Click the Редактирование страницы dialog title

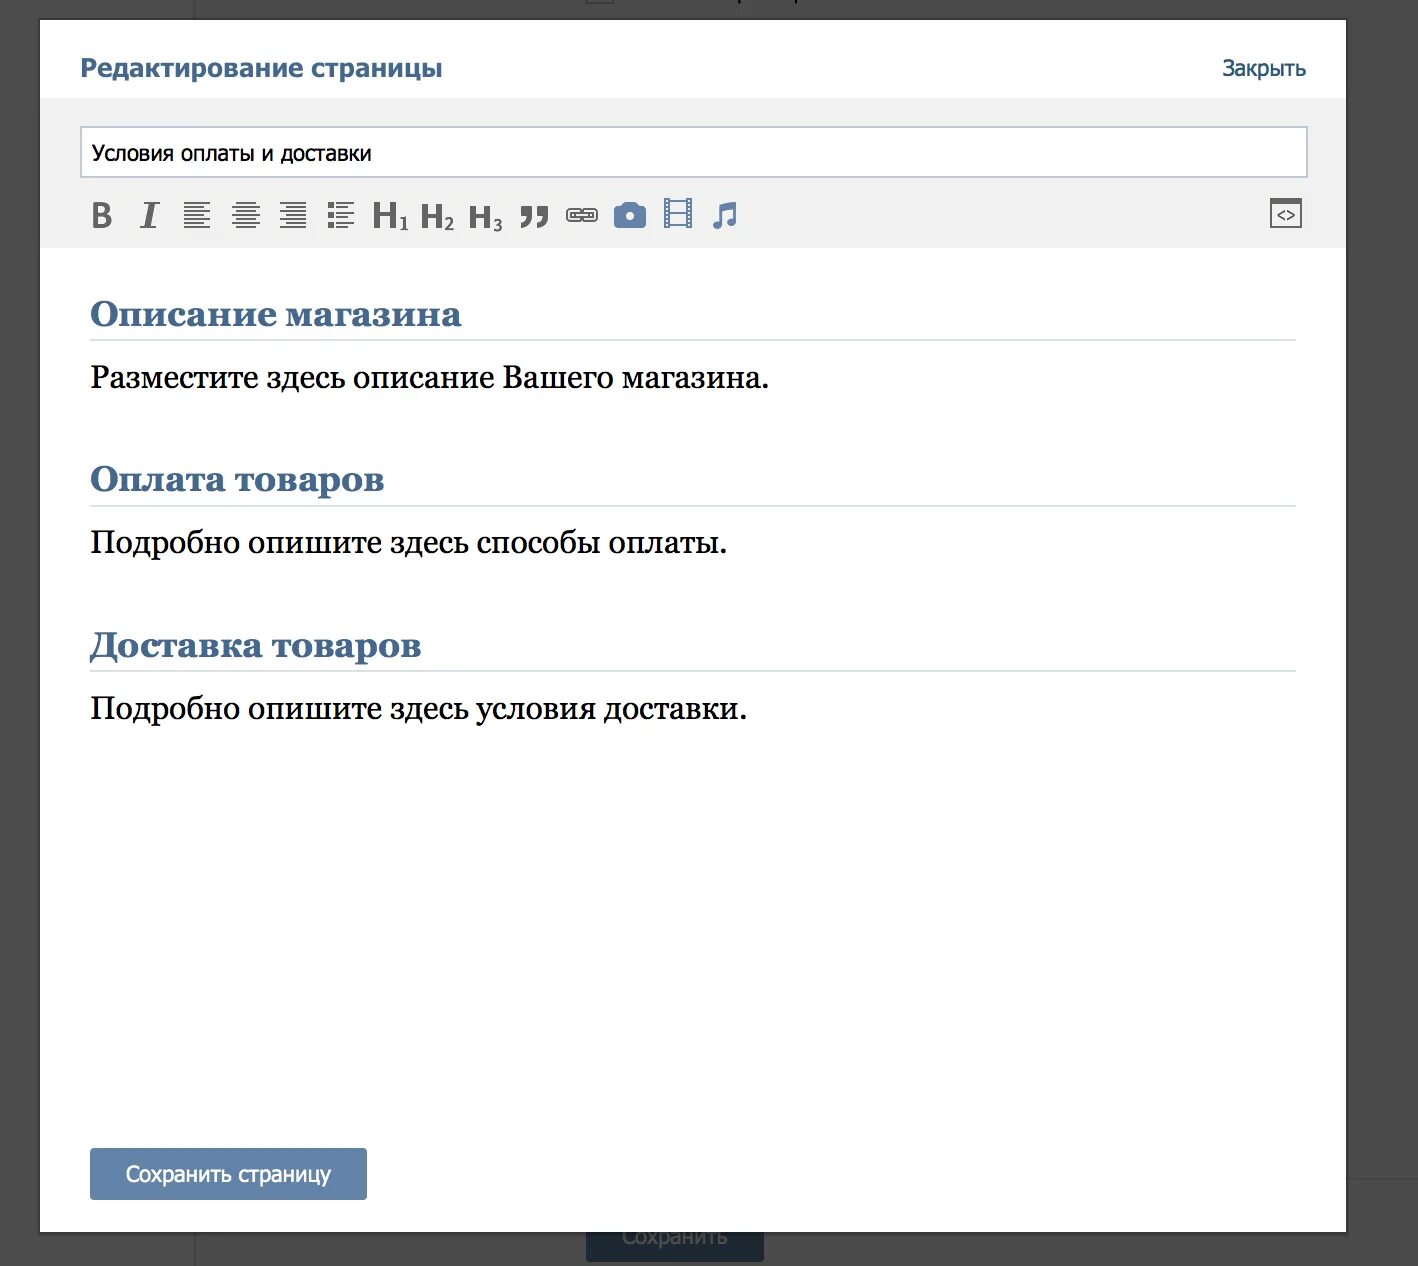click(261, 68)
